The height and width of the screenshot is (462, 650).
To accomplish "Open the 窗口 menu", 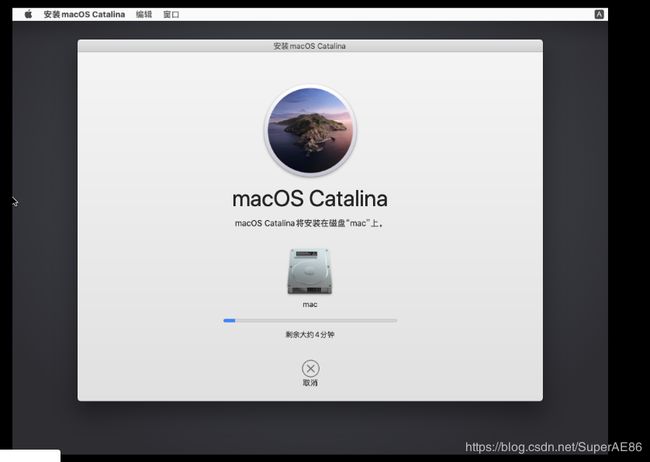I will pos(171,15).
